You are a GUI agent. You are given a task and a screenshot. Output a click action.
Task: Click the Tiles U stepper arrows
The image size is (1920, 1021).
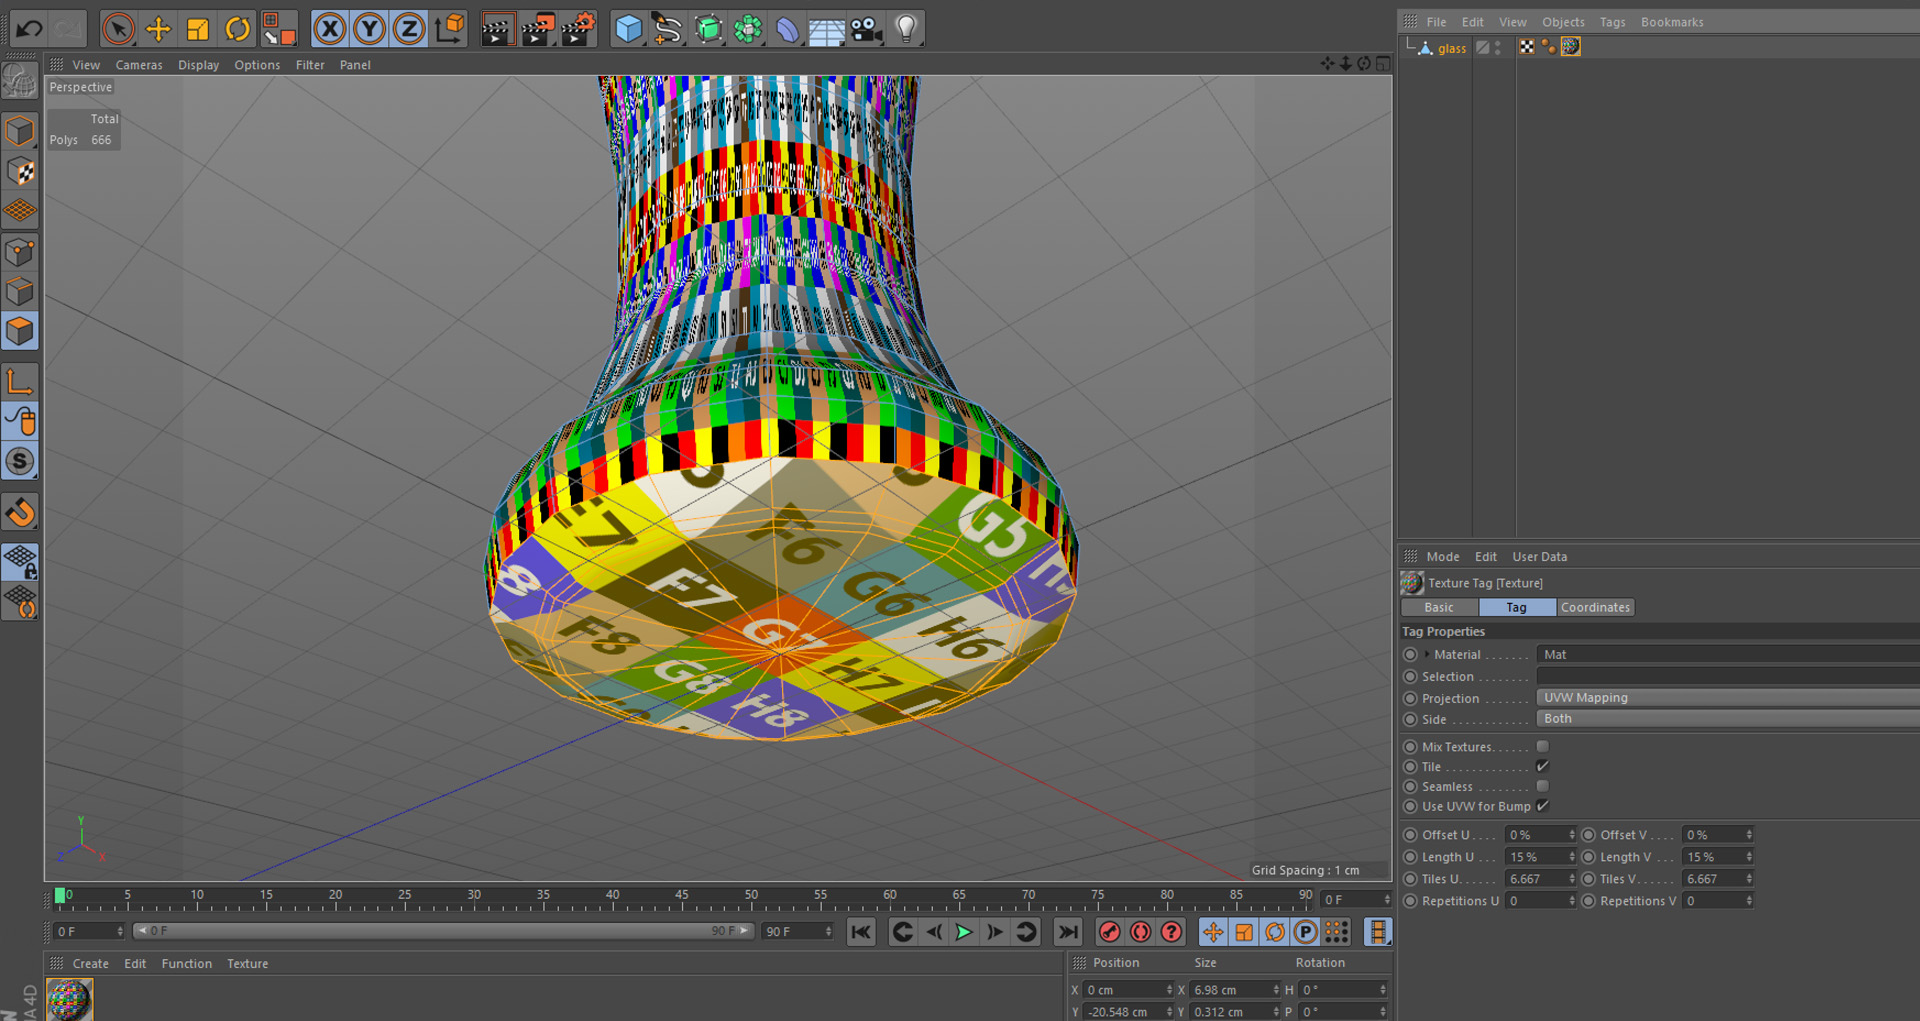pyautogui.click(x=1572, y=879)
